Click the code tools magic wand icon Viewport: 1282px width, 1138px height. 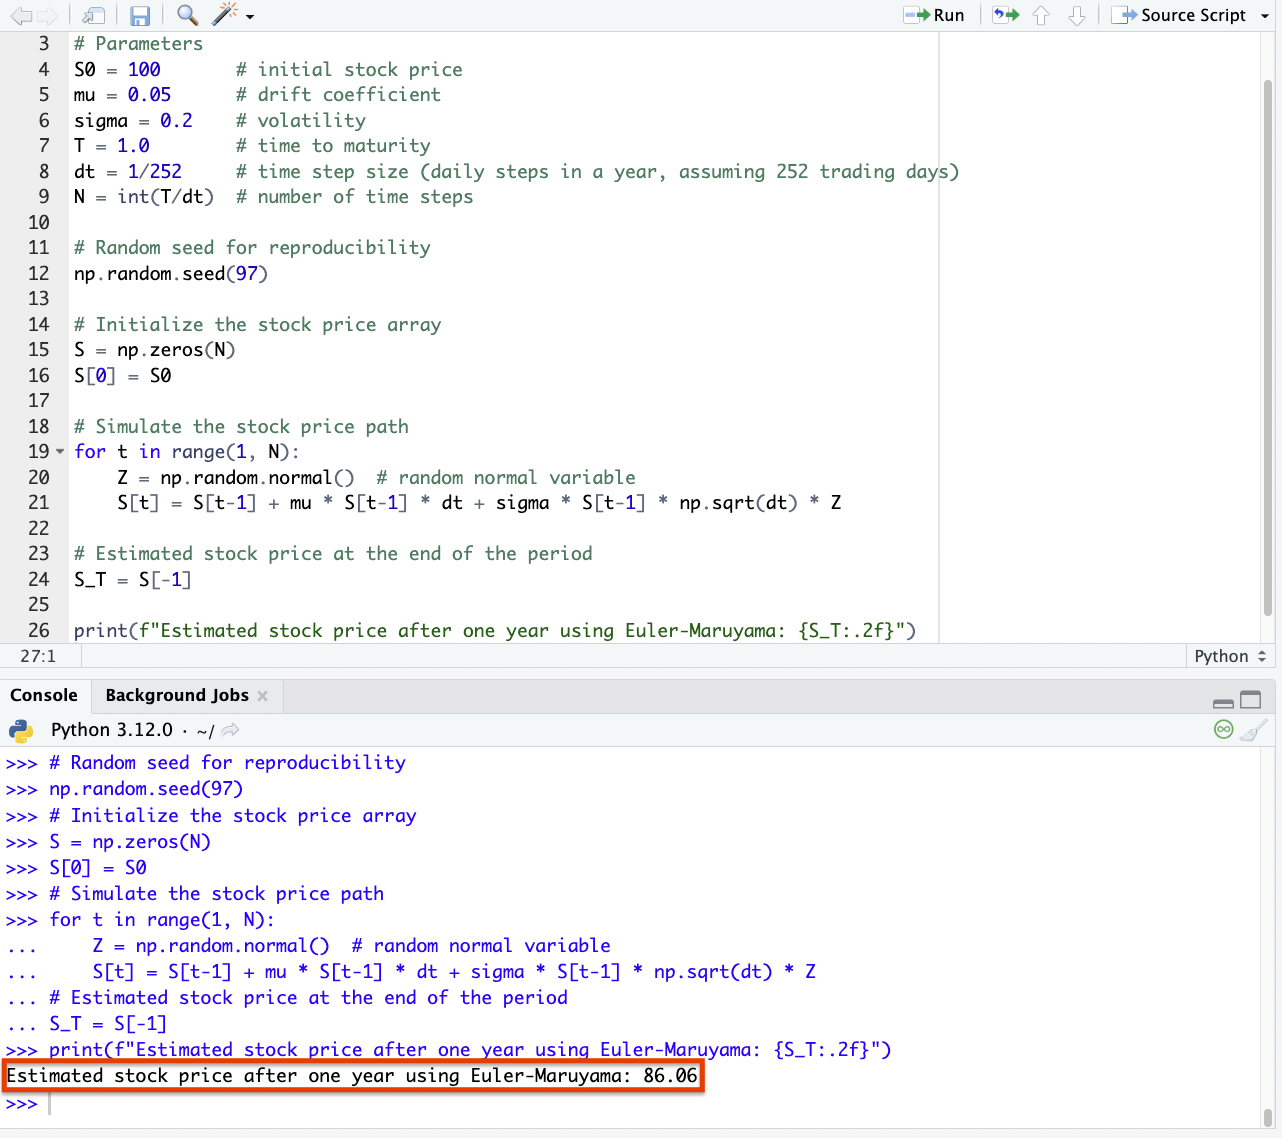coord(225,15)
